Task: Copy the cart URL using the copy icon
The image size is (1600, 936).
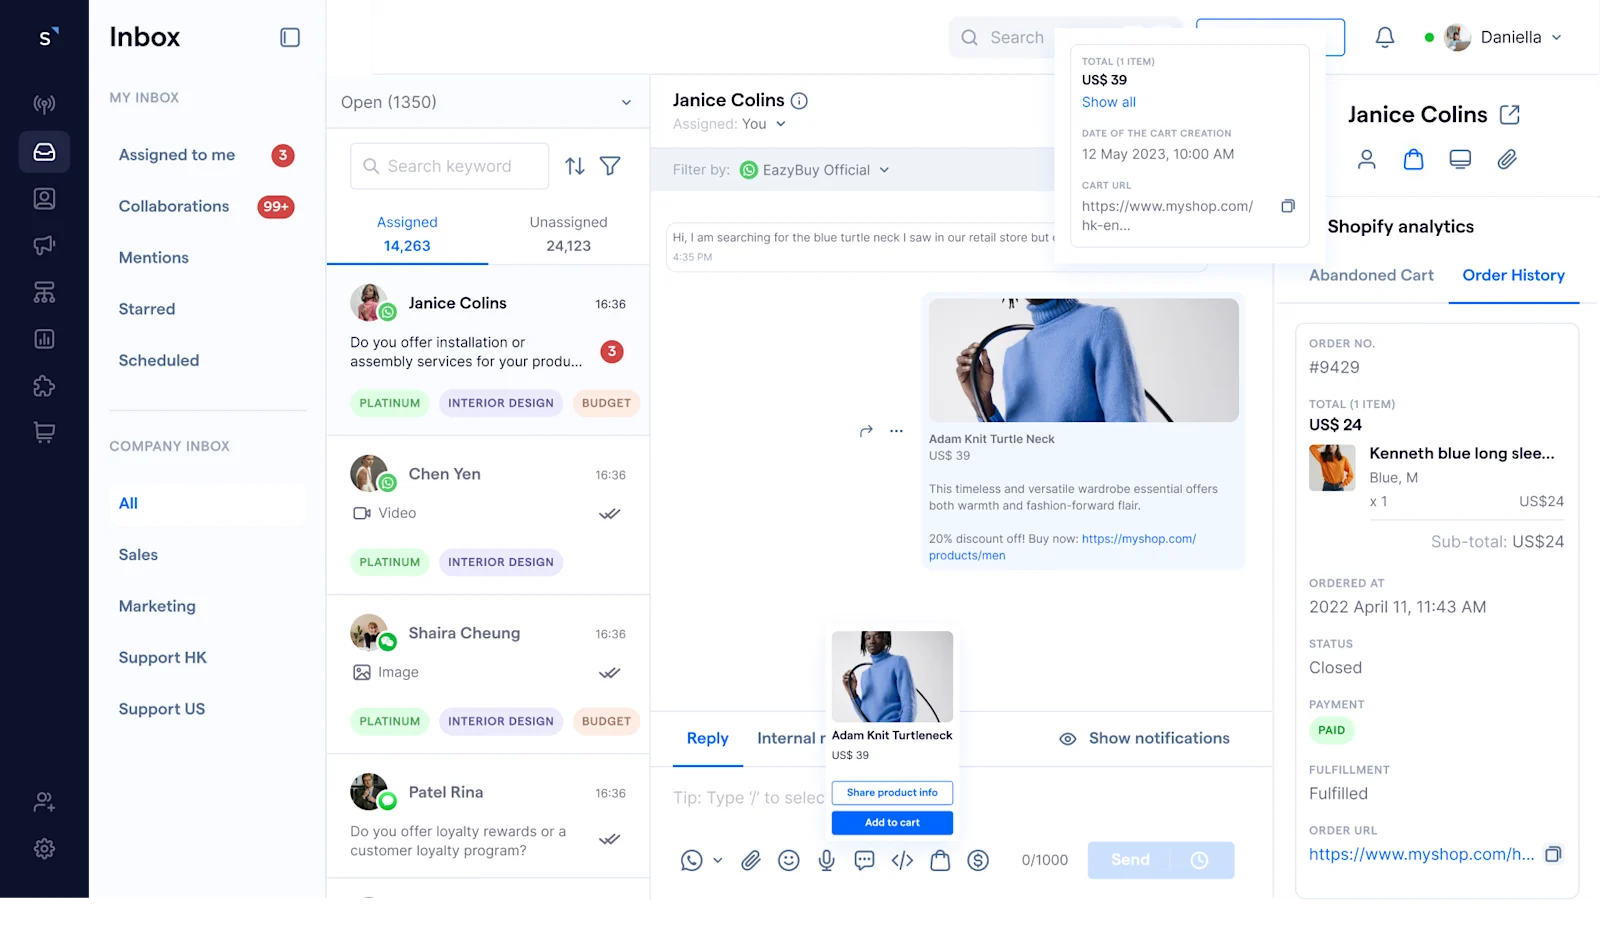Action: click(1288, 205)
